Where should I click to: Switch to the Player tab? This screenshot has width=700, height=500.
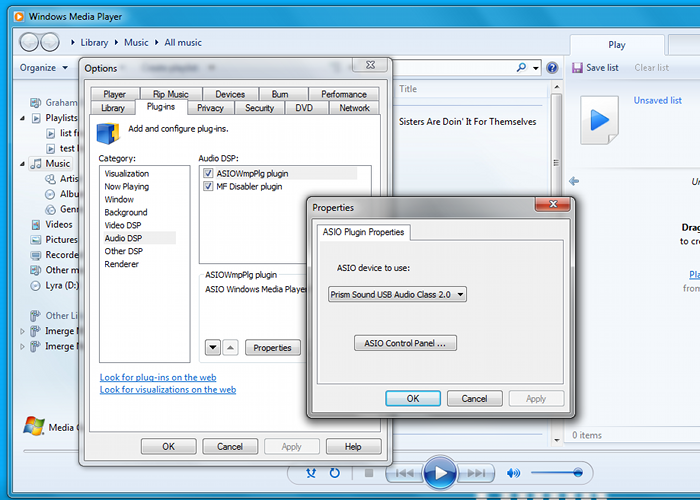(x=114, y=94)
